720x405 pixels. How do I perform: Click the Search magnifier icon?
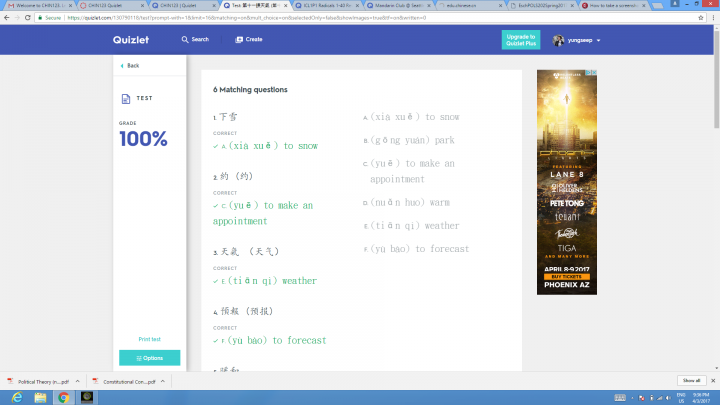[185, 39]
